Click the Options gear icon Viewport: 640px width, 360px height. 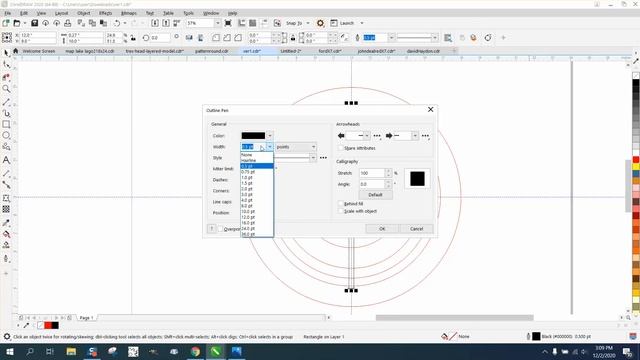[x=320, y=23]
